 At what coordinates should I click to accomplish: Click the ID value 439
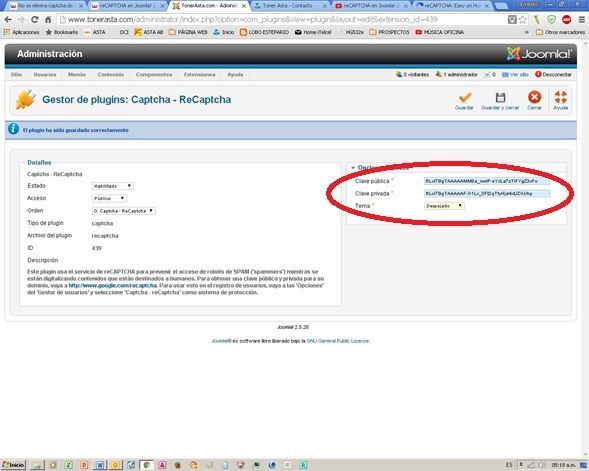[97, 248]
